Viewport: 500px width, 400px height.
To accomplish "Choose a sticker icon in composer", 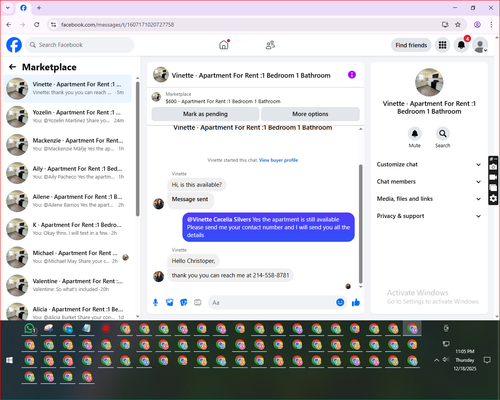I will click(184, 302).
